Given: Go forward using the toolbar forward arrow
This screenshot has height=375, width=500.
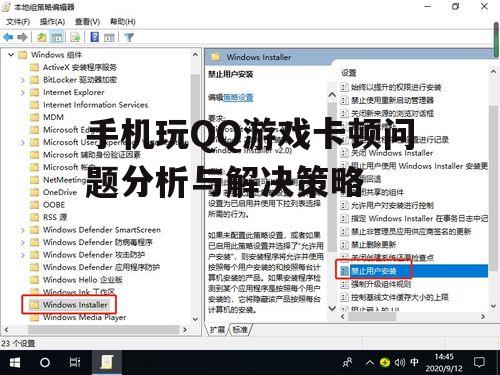Looking at the screenshot, I should coord(22,37).
